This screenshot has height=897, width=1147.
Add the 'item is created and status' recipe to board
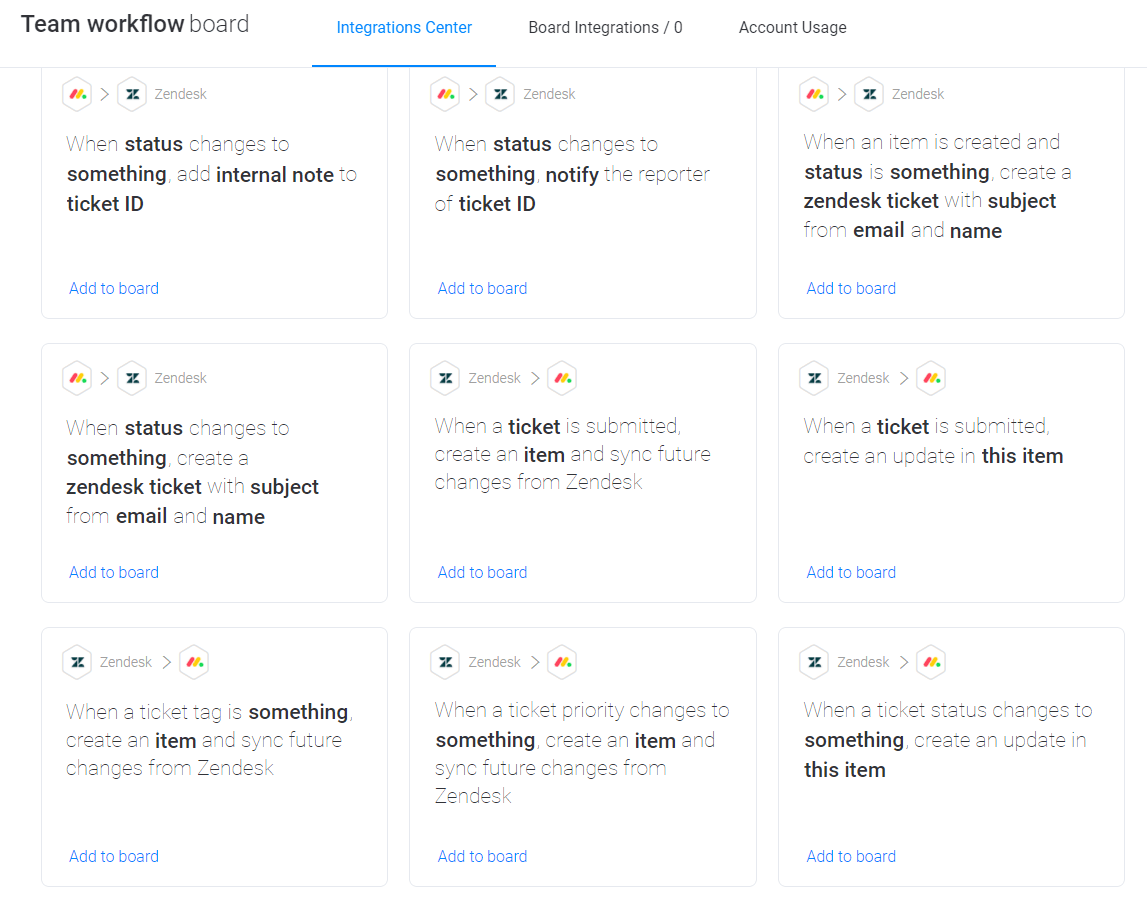(851, 288)
